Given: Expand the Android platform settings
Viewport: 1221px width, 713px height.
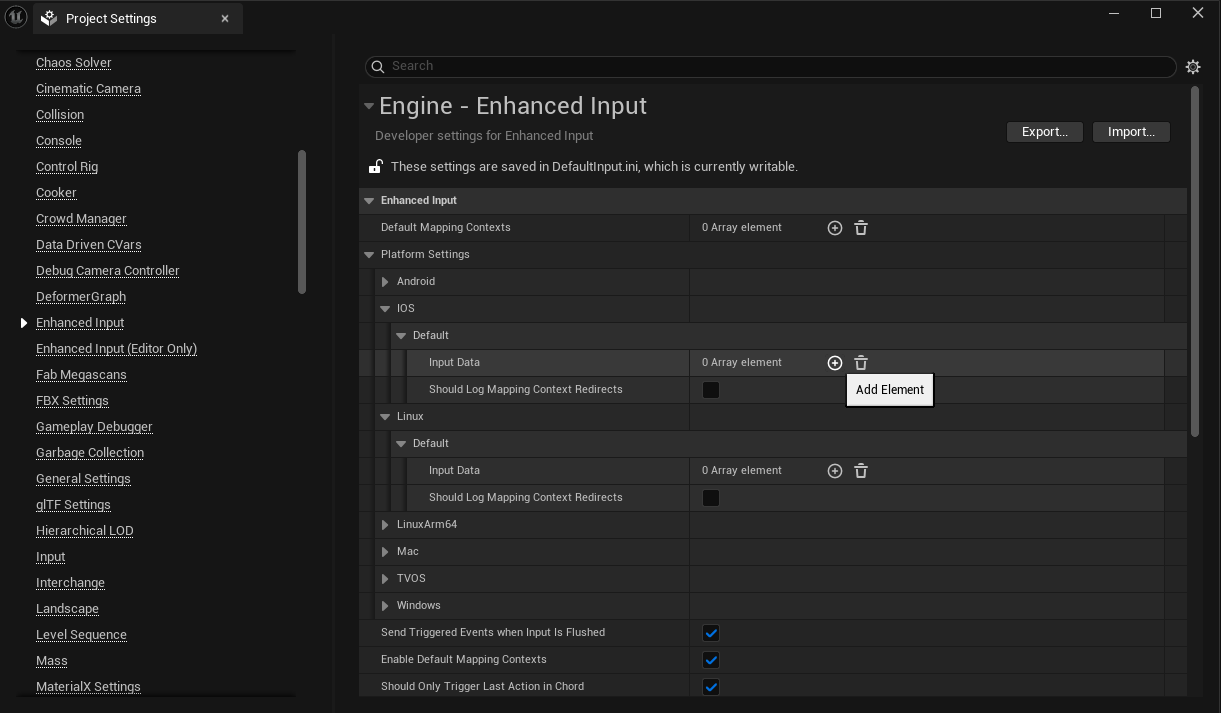Looking at the screenshot, I should point(385,282).
